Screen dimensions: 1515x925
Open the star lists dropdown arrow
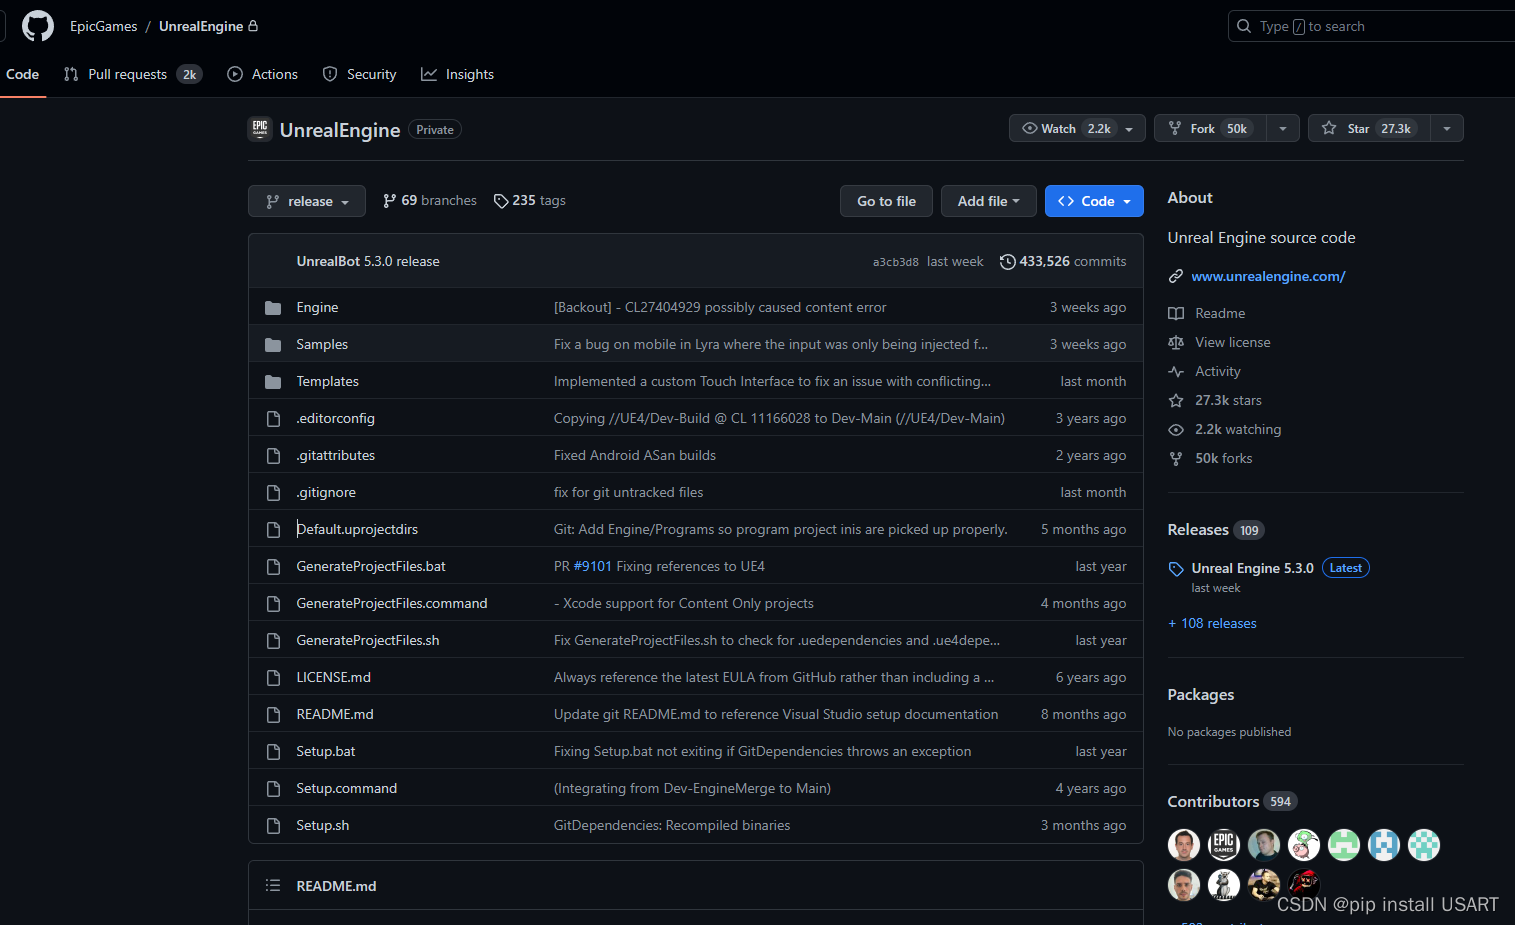point(1447,128)
